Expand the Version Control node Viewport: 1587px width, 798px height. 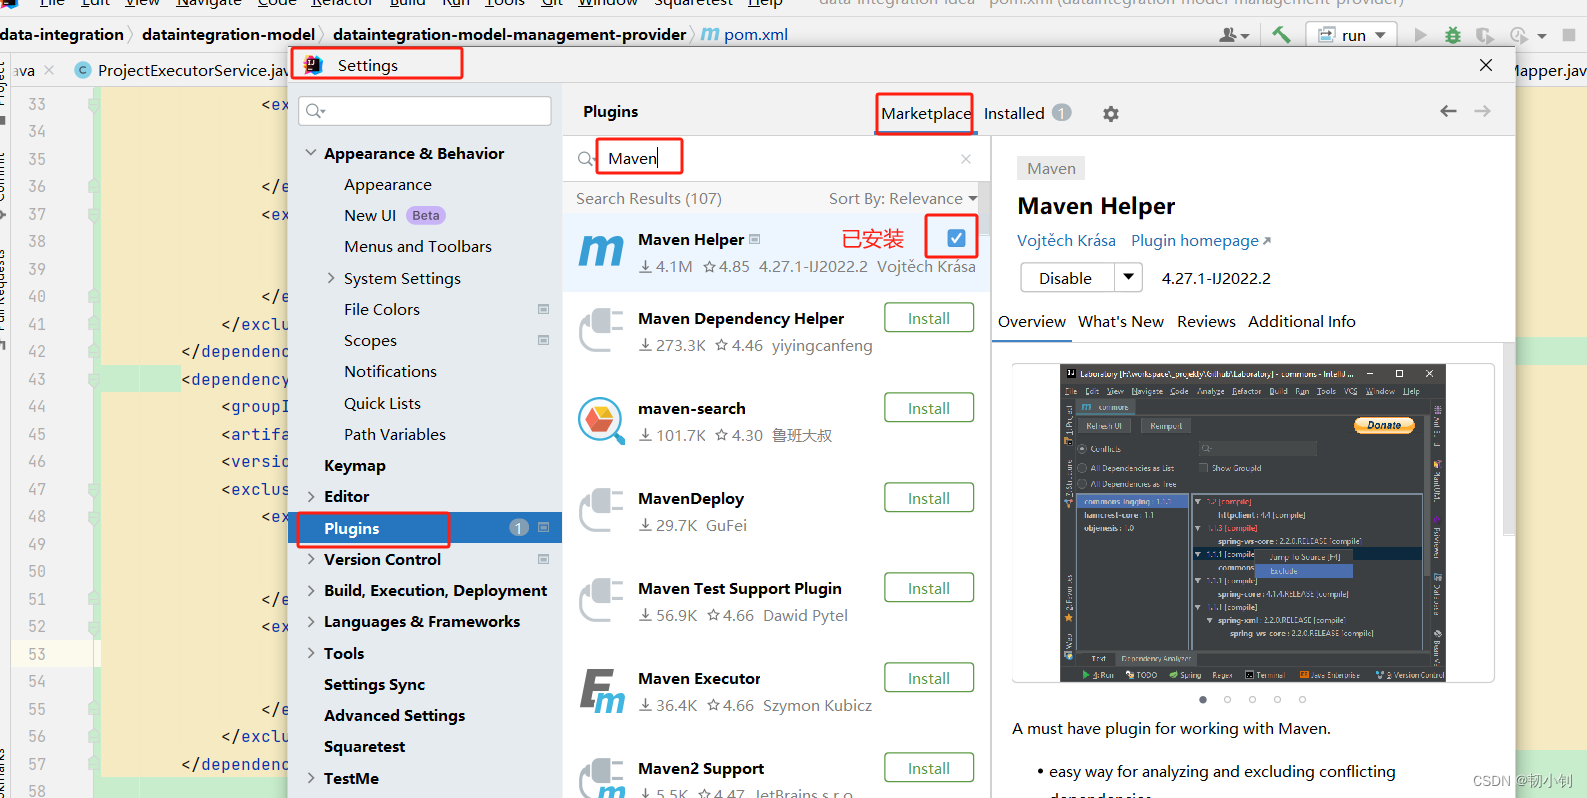pos(311,559)
